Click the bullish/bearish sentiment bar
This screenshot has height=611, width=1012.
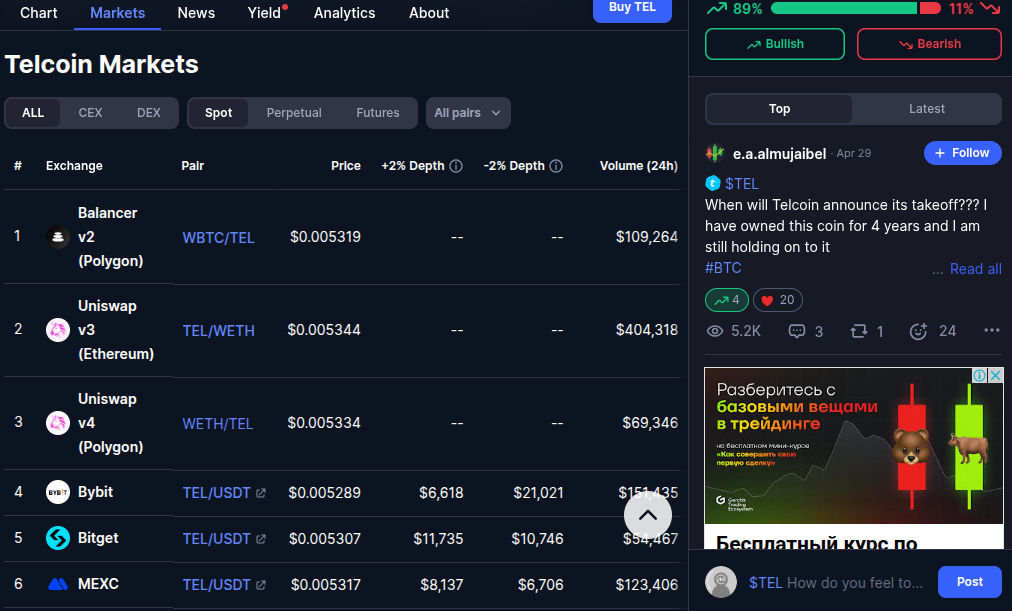[856, 8]
